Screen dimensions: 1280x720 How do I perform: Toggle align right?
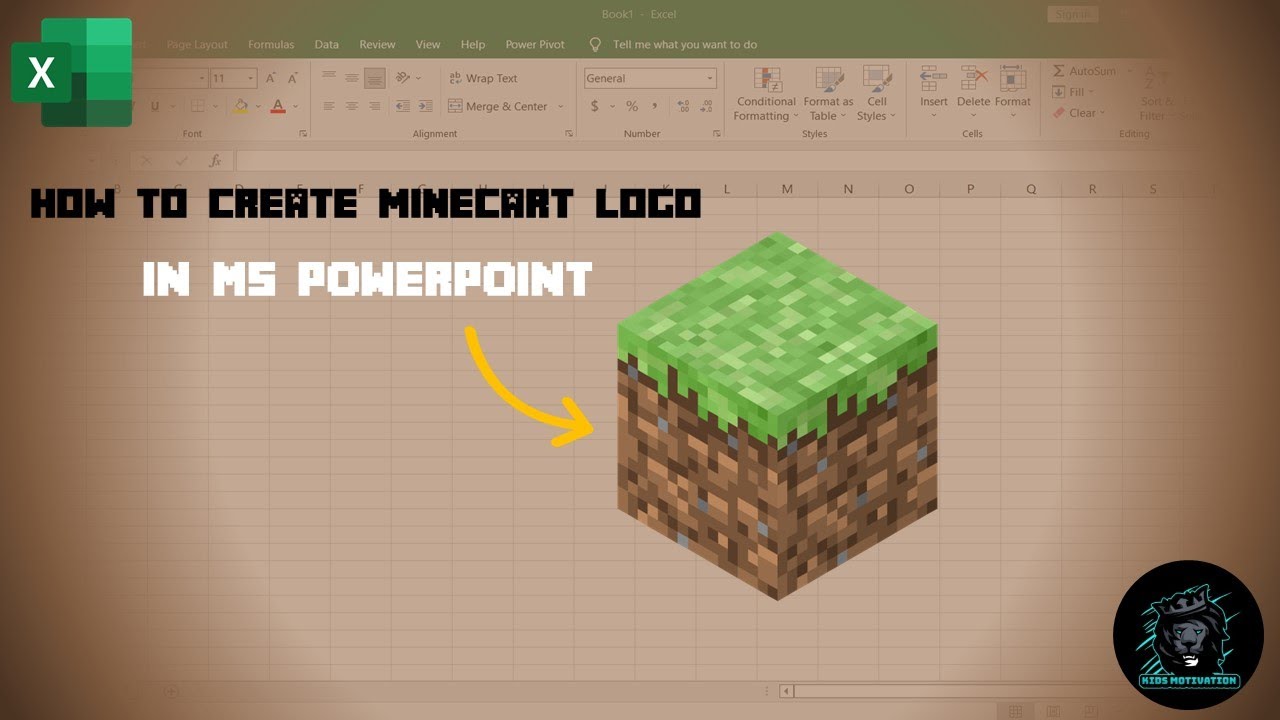click(375, 106)
